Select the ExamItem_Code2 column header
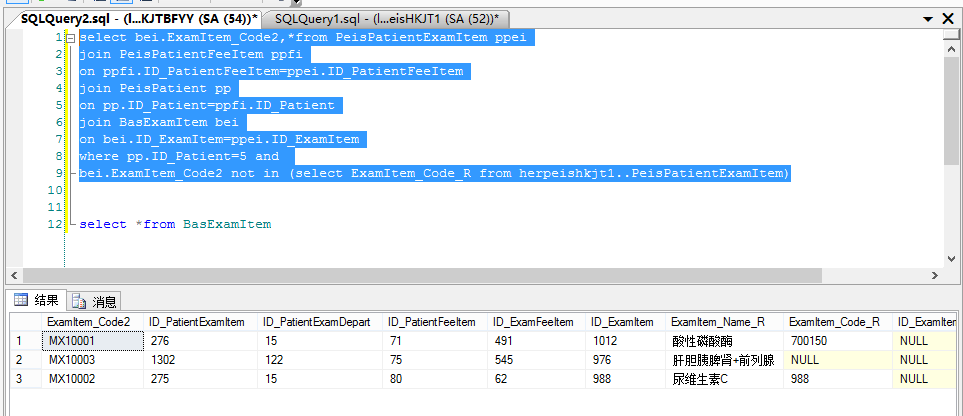This screenshot has height=416, width=963. pos(92,322)
